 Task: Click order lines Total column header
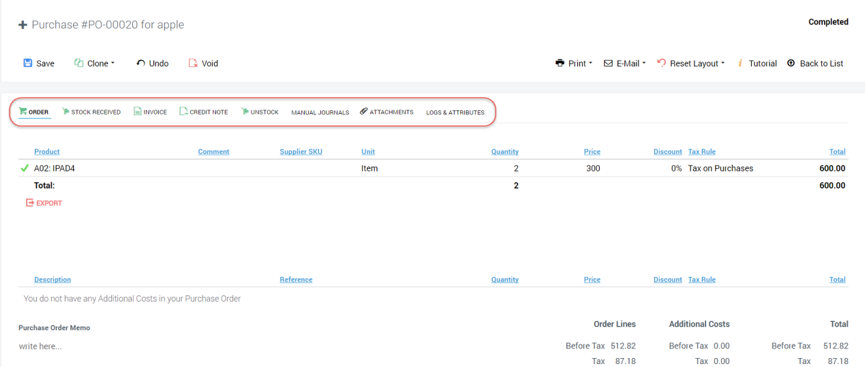[837, 152]
